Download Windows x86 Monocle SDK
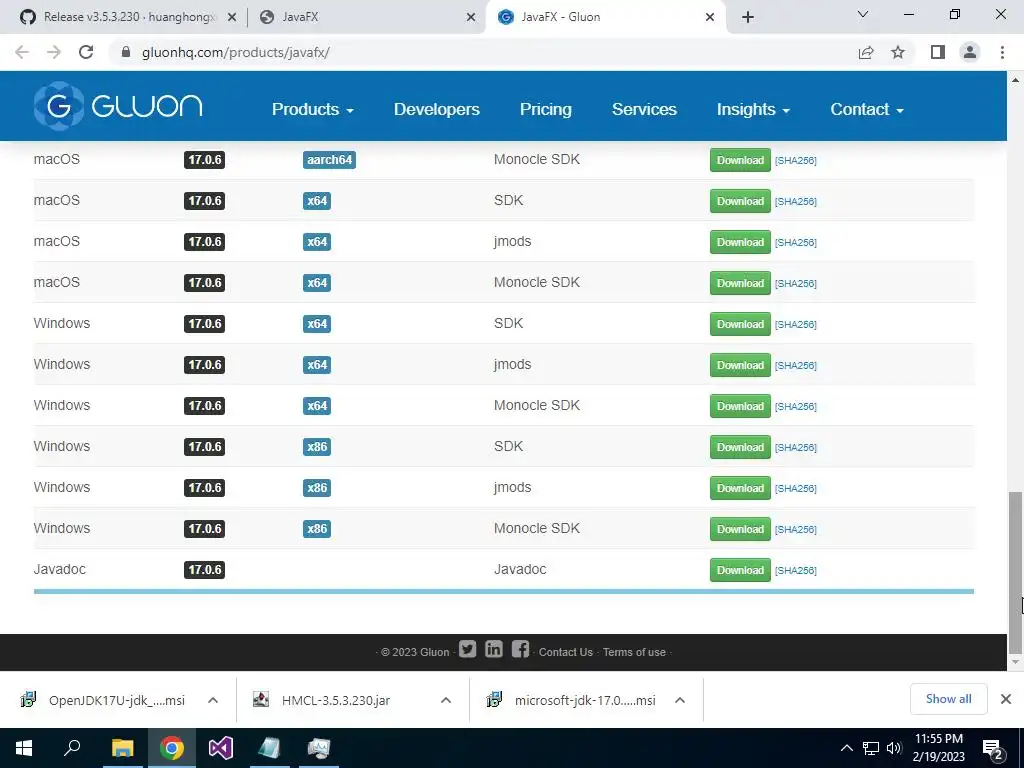This screenshot has width=1024, height=768. [740, 529]
